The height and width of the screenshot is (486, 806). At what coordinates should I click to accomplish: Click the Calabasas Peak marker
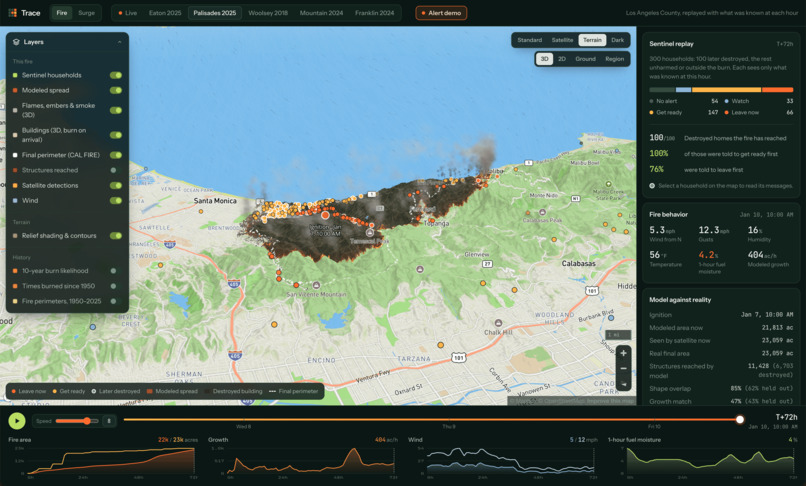tap(542, 212)
